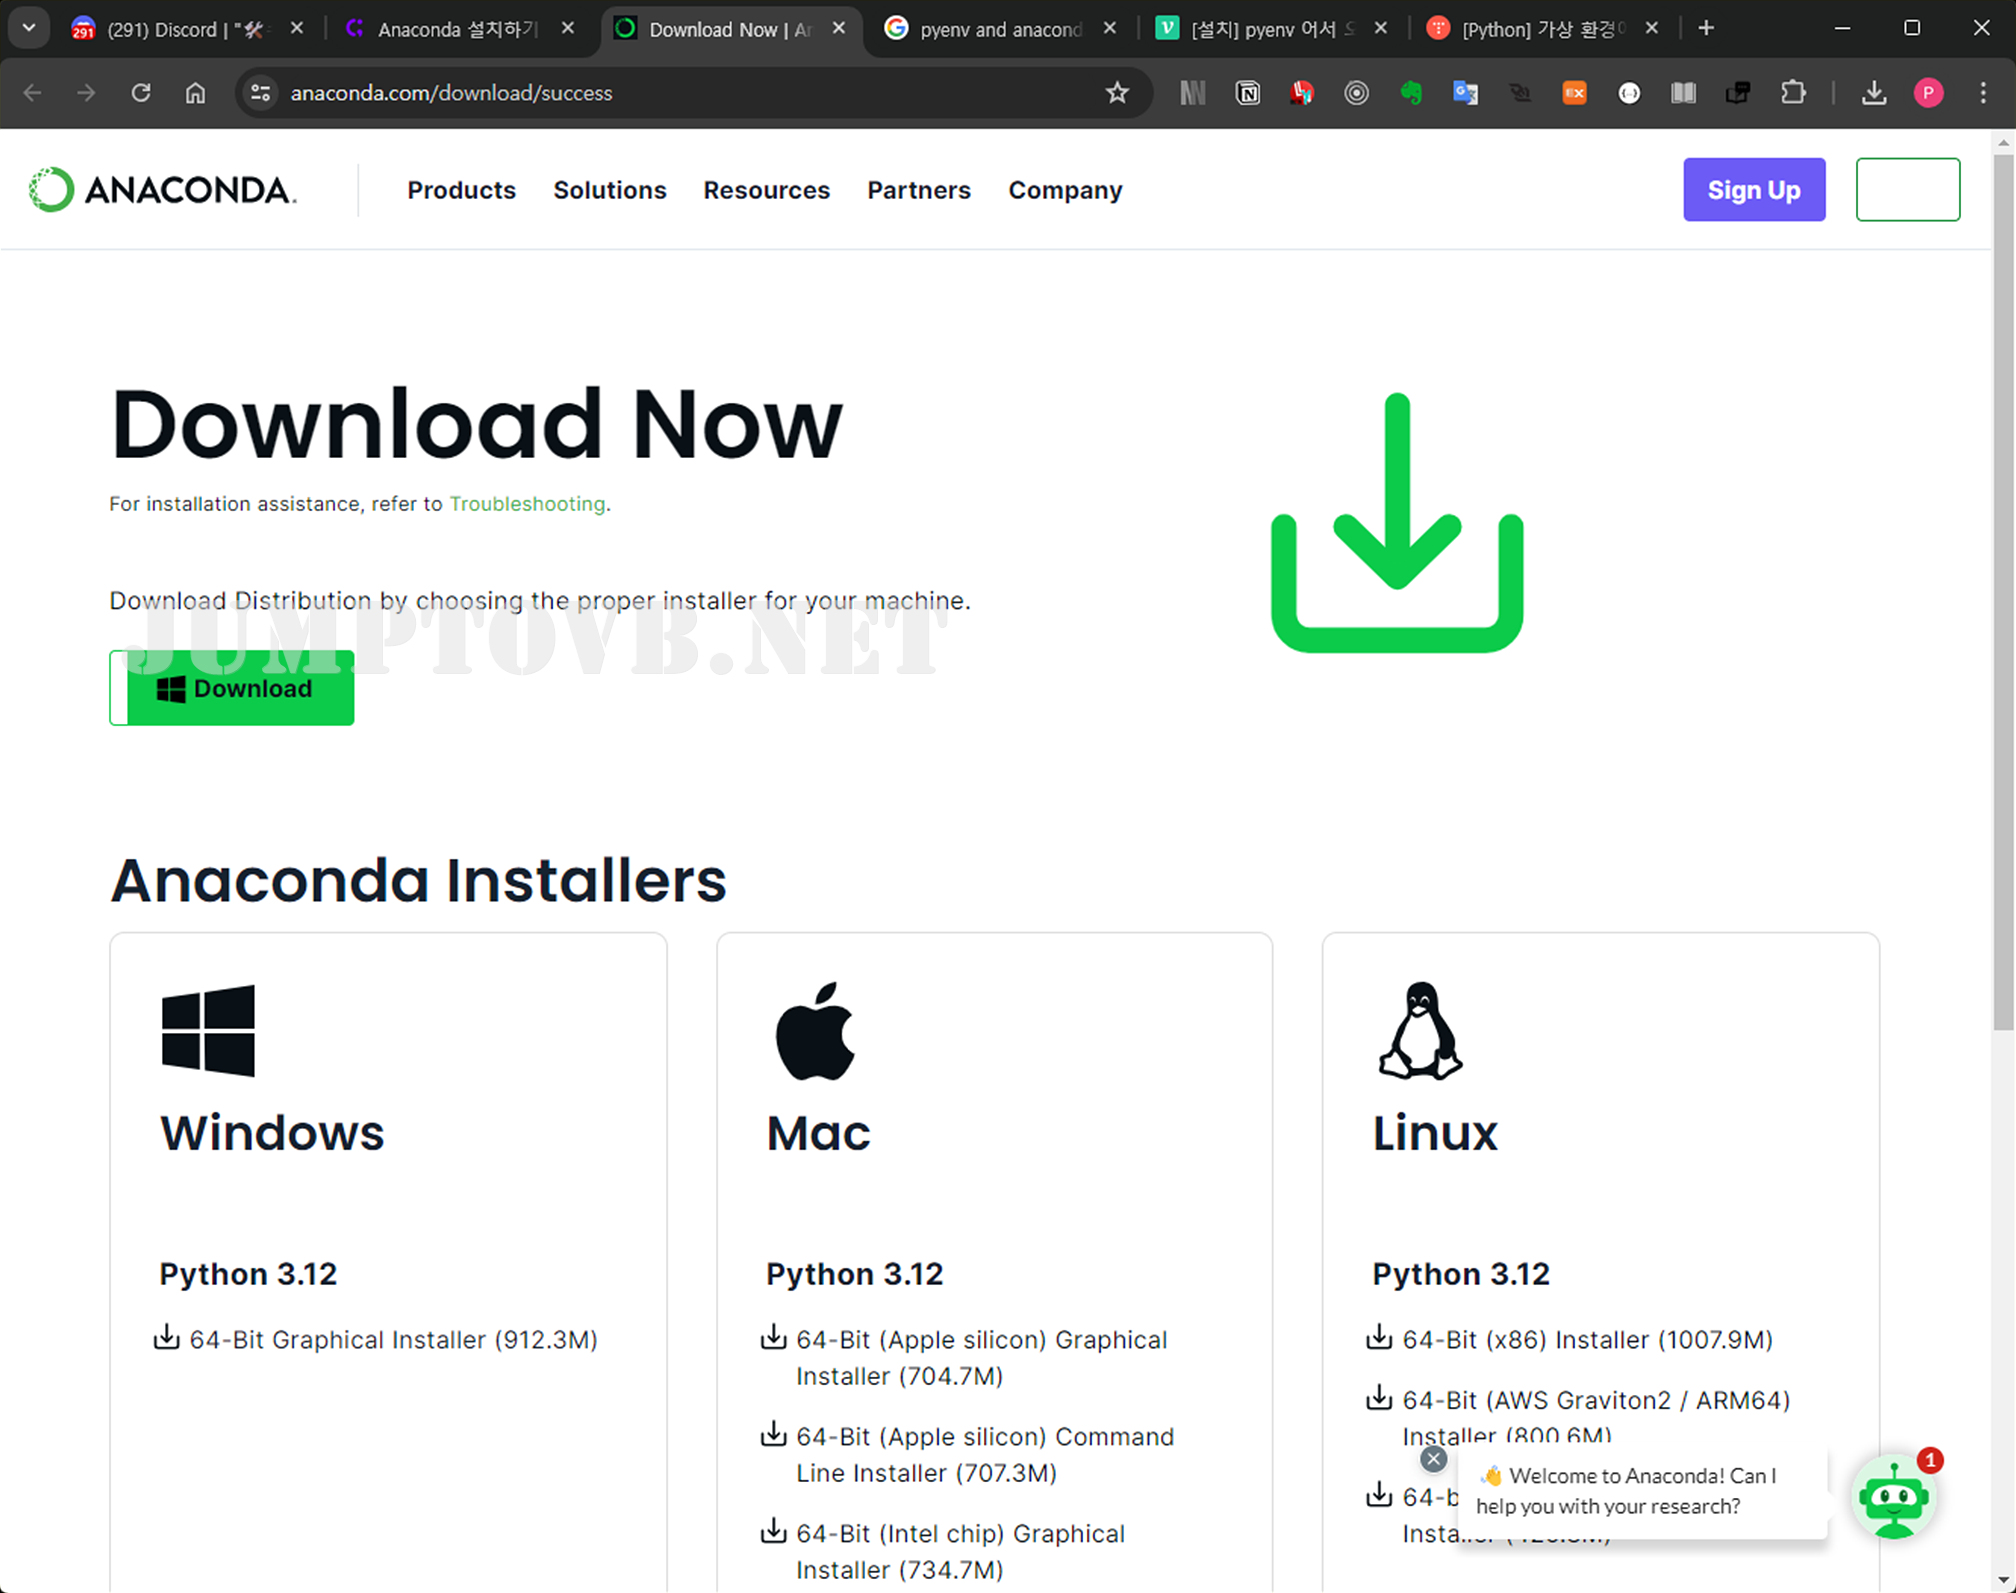2016x1593 pixels.
Task: Open the Troubleshooting link
Action: coord(527,504)
